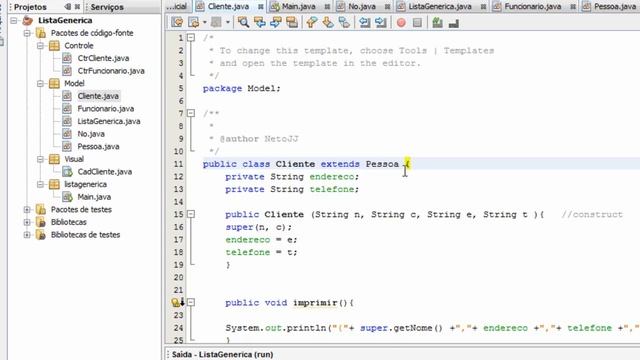Click Stop Macro Recording square icon

tap(417, 23)
